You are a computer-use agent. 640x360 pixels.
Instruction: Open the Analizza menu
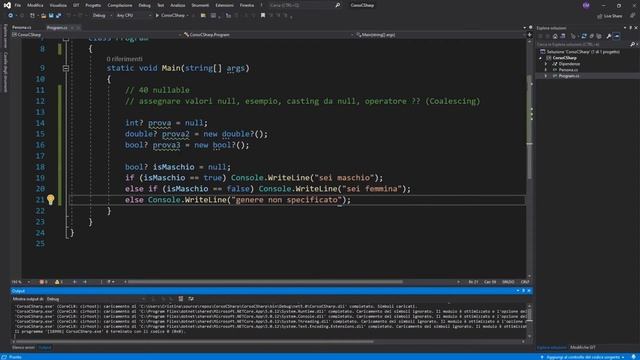tap(178, 5)
